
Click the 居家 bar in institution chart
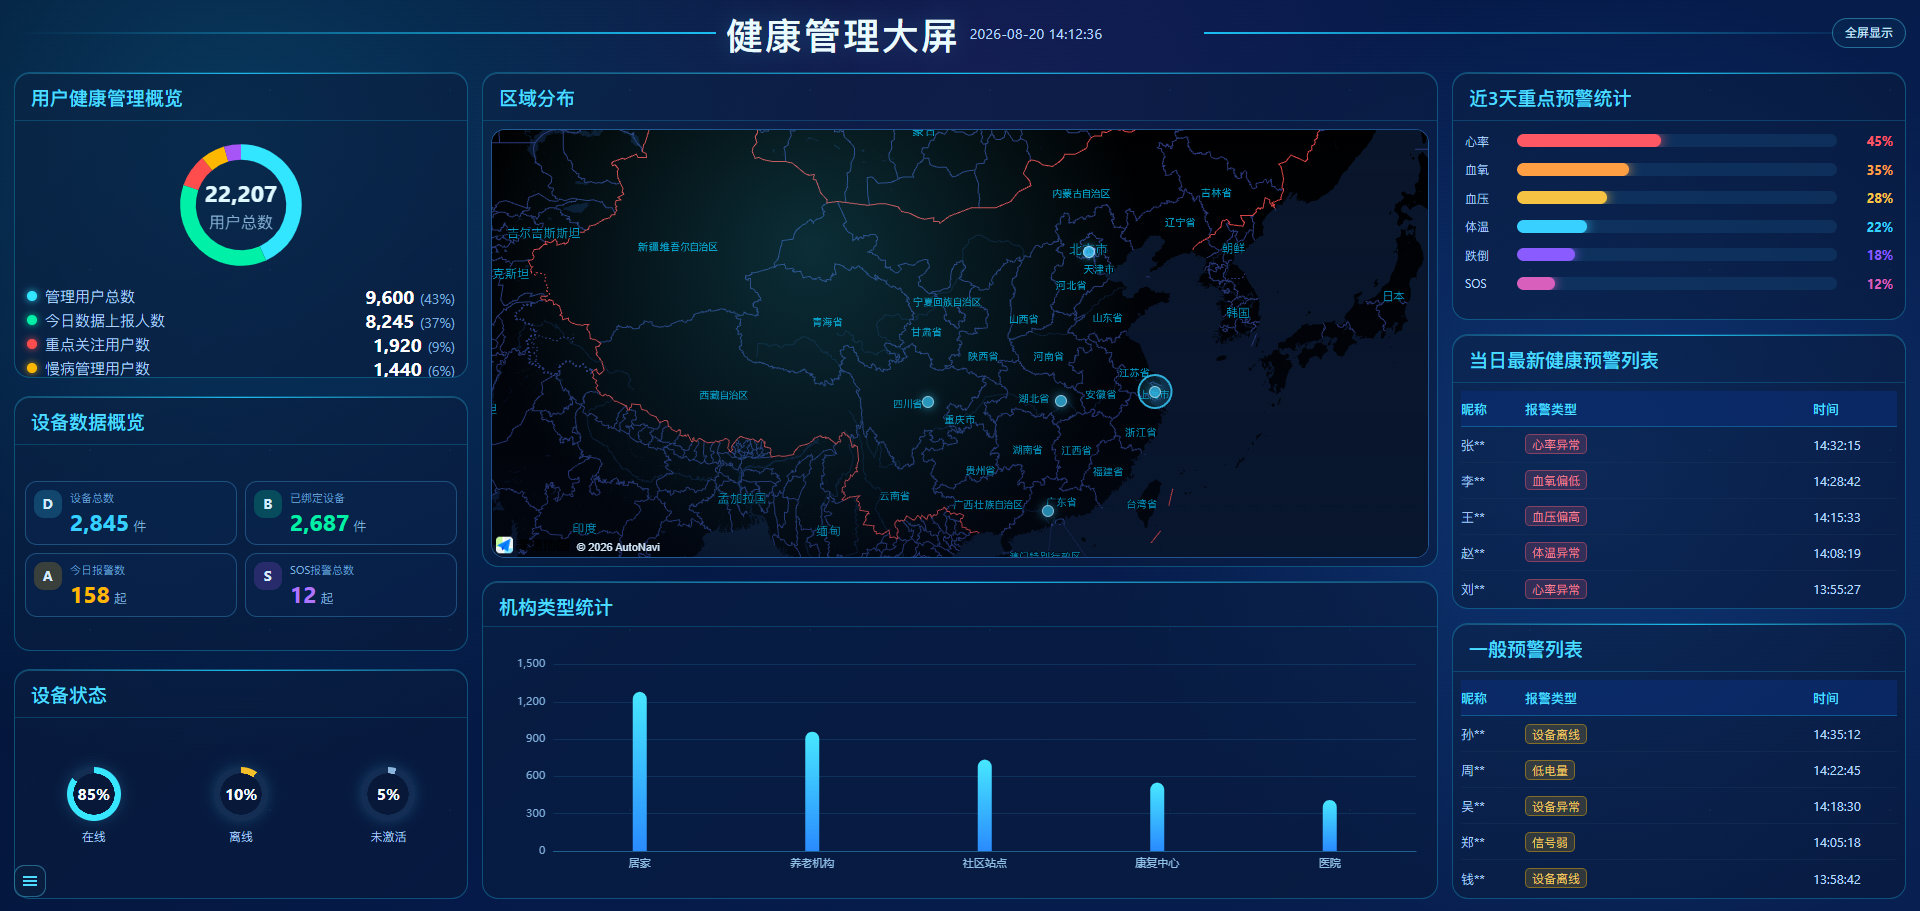pyautogui.click(x=640, y=772)
